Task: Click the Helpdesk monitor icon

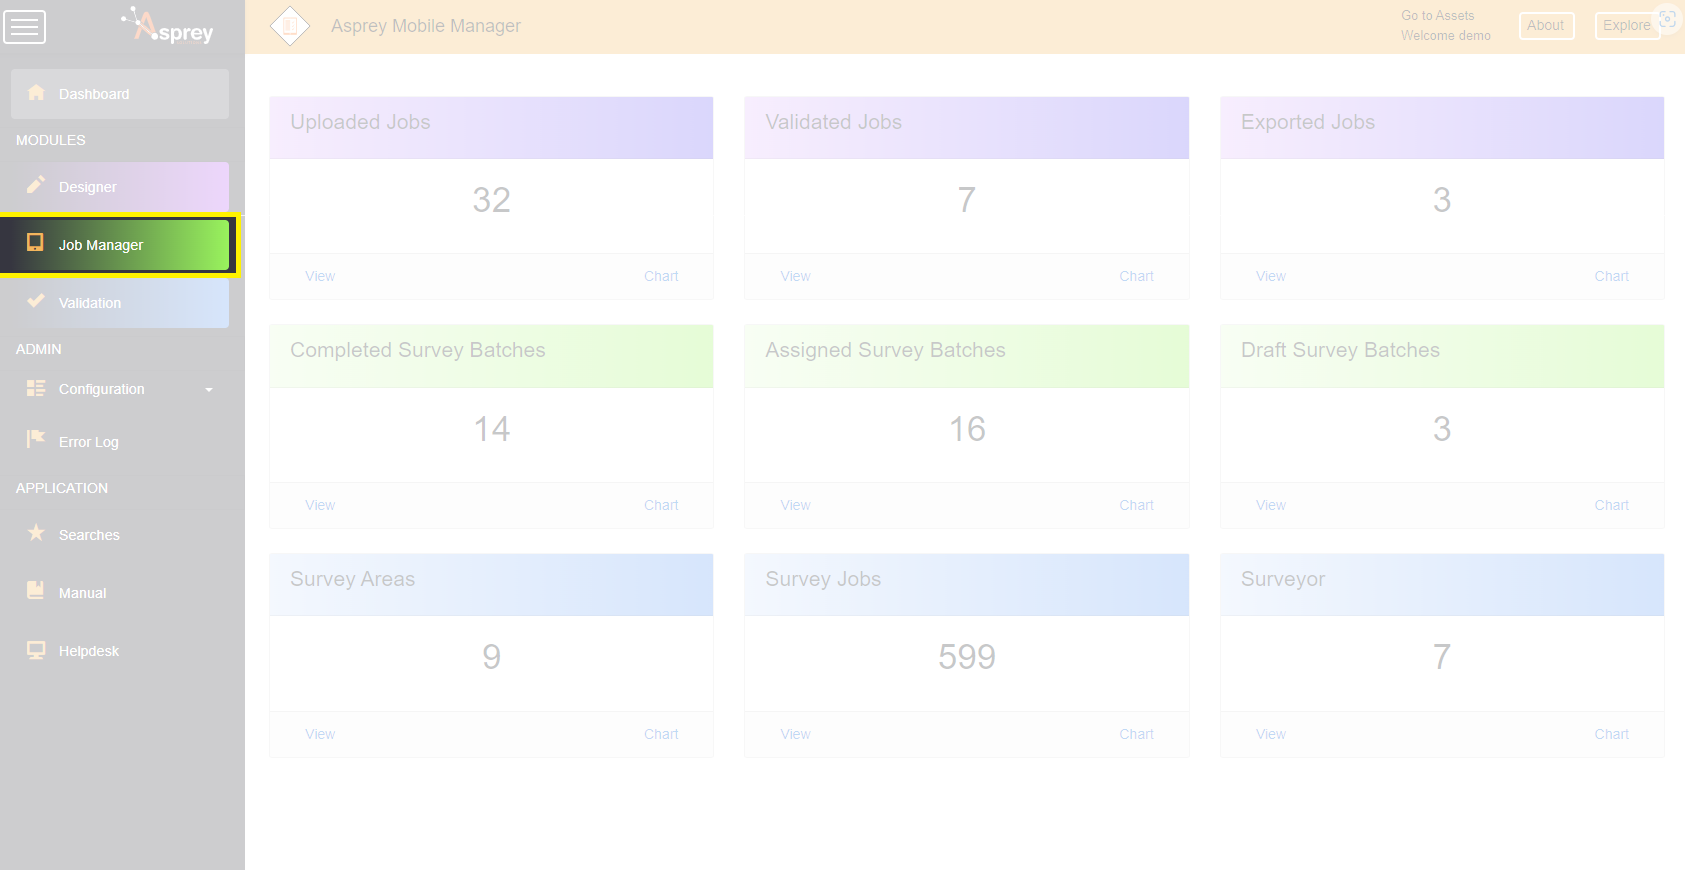Action: (x=36, y=650)
